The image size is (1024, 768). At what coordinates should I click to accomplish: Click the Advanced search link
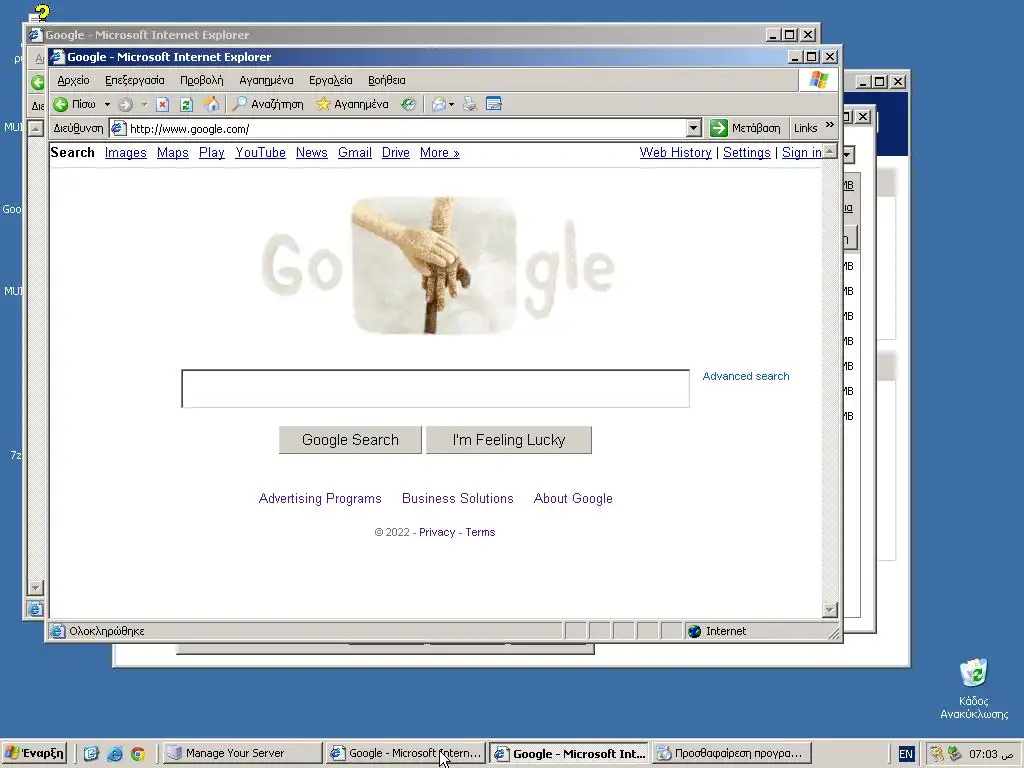coord(746,376)
